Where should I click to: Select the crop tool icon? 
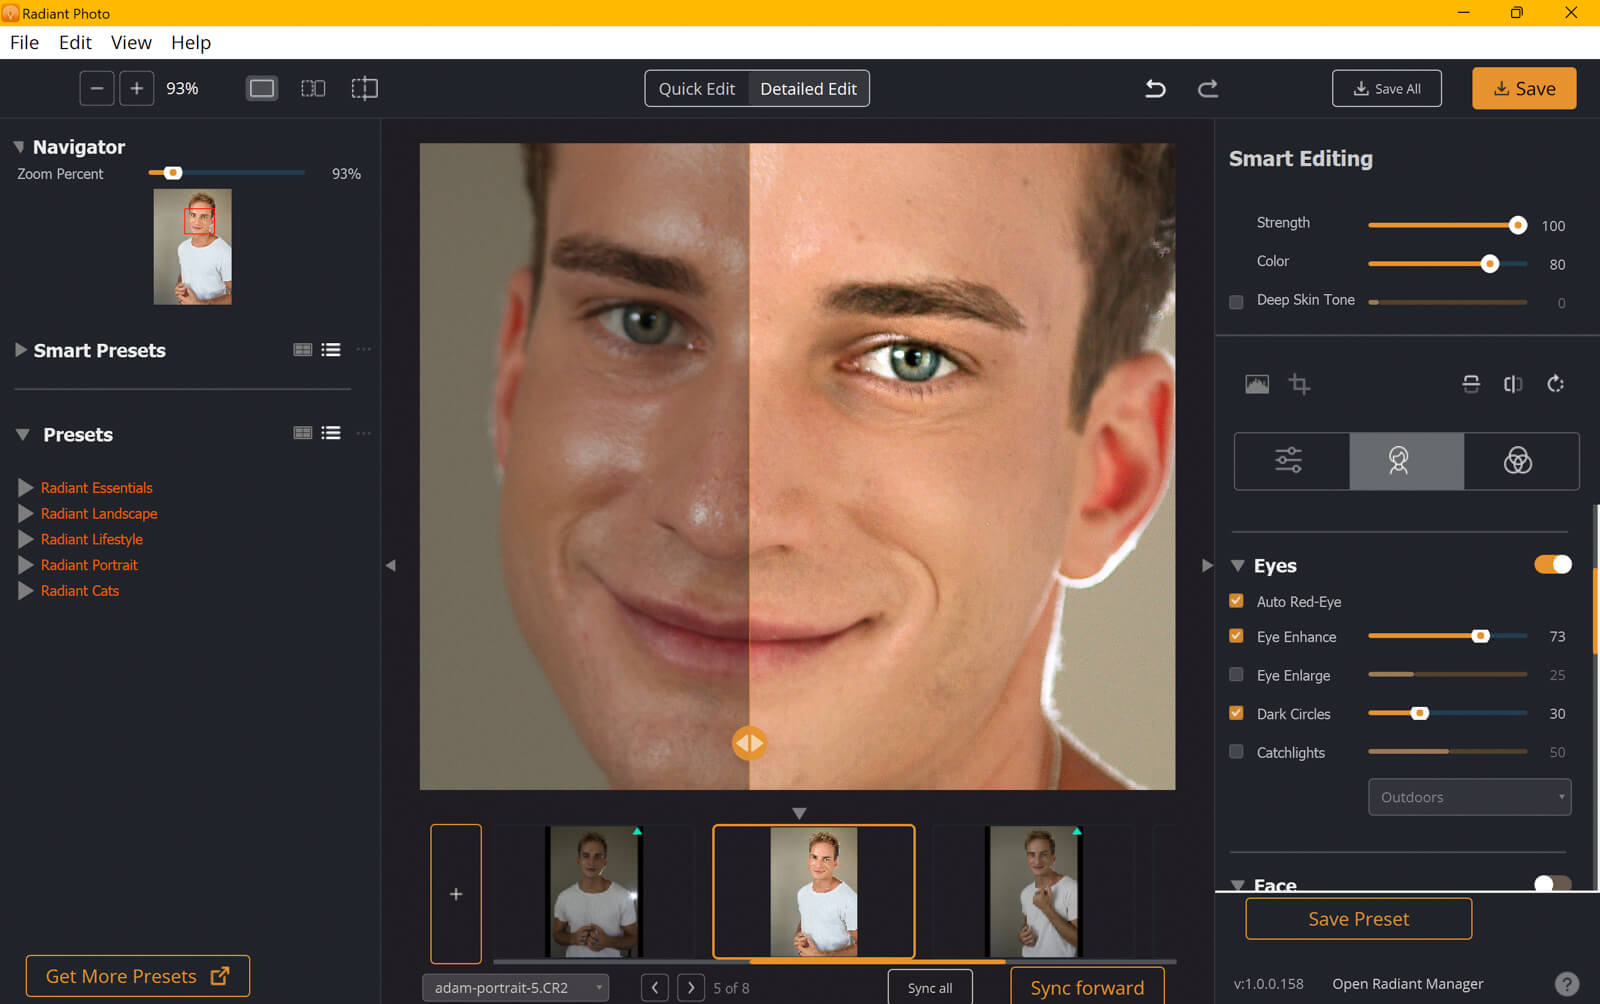pyautogui.click(x=1299, y=384)
